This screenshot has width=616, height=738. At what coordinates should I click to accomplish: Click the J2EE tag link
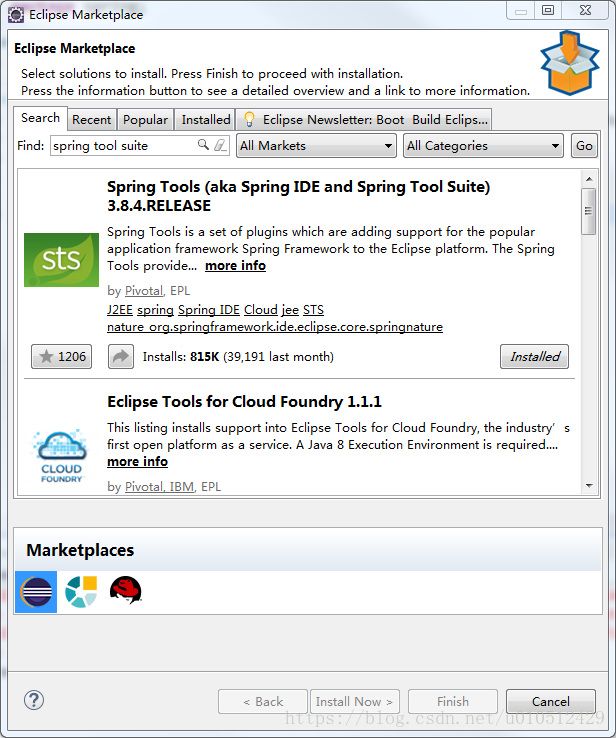120,310
